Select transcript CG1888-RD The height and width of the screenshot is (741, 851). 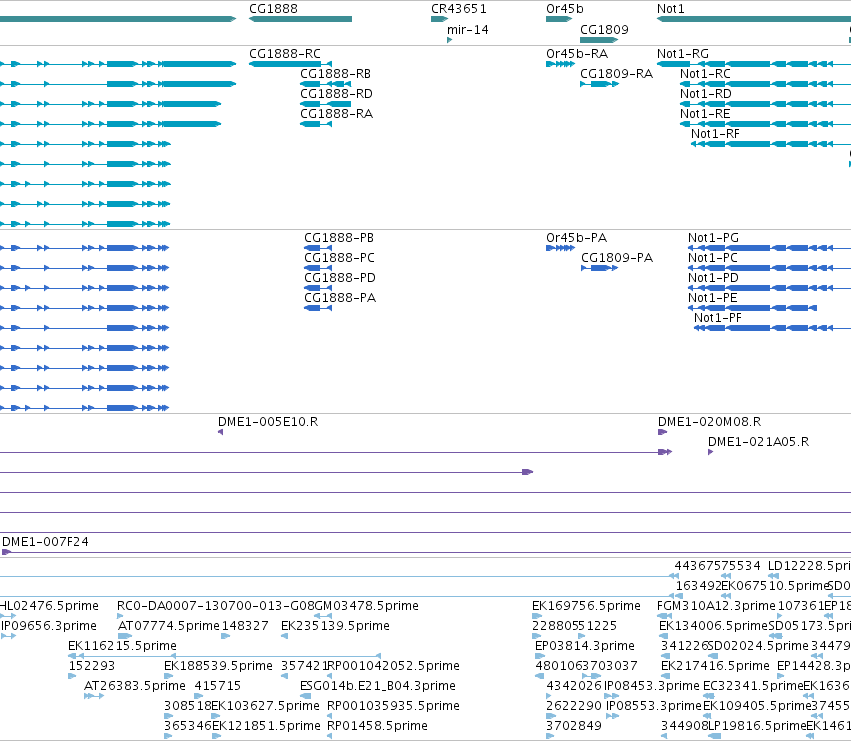pyautogui.click(x=326, y=104)
